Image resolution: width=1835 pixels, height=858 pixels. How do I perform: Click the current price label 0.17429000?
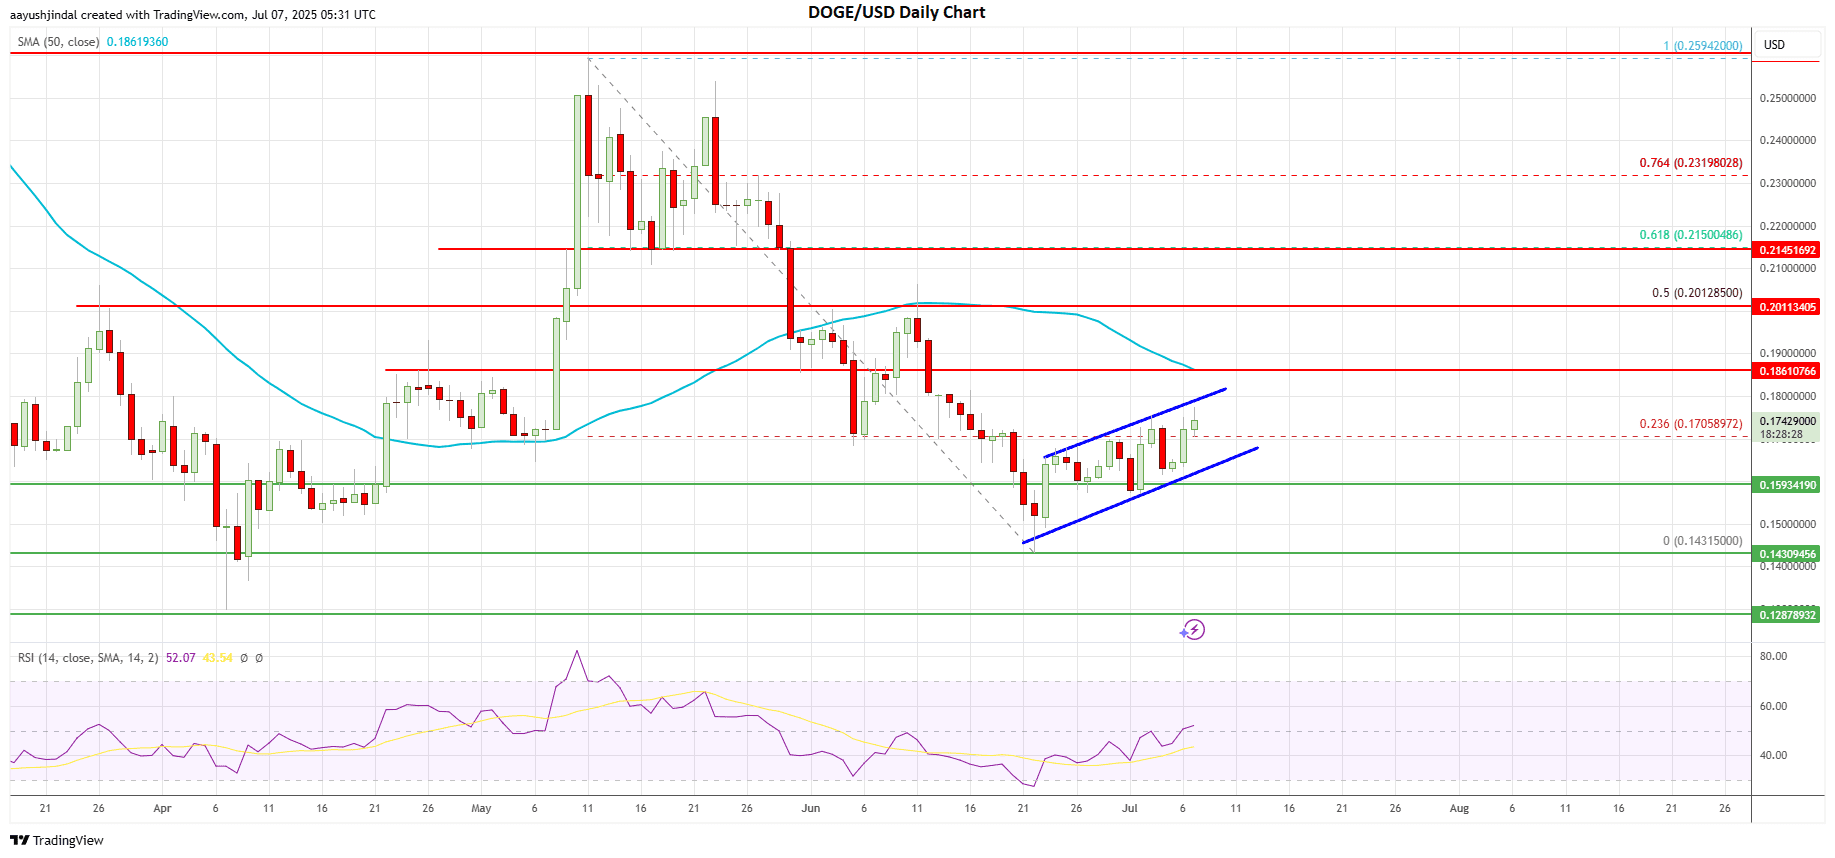pyautogui.click(x=1787, y=422)
